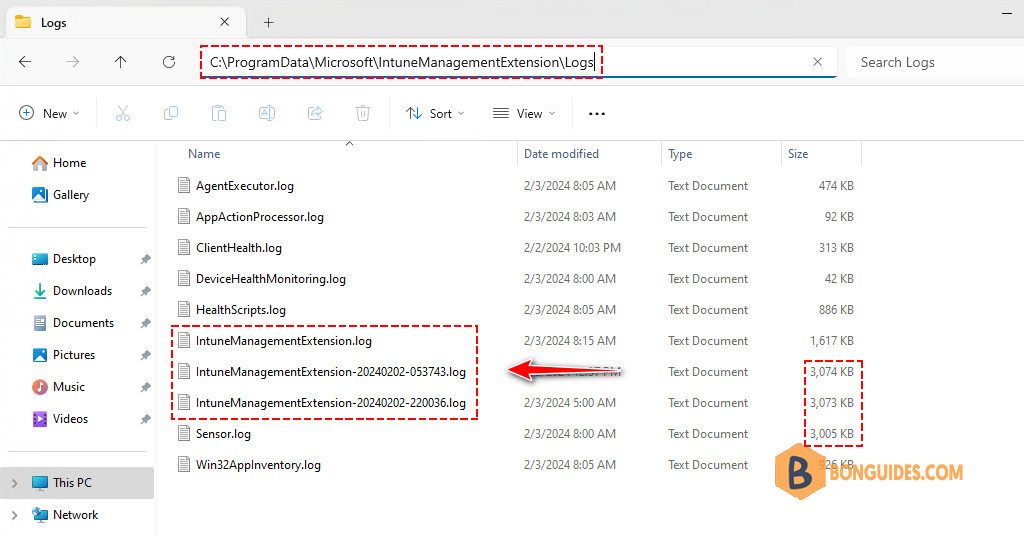Screen dimensions: 1024x537
Task: Click the Sensor.log file icon
Action: pos(184,434)
